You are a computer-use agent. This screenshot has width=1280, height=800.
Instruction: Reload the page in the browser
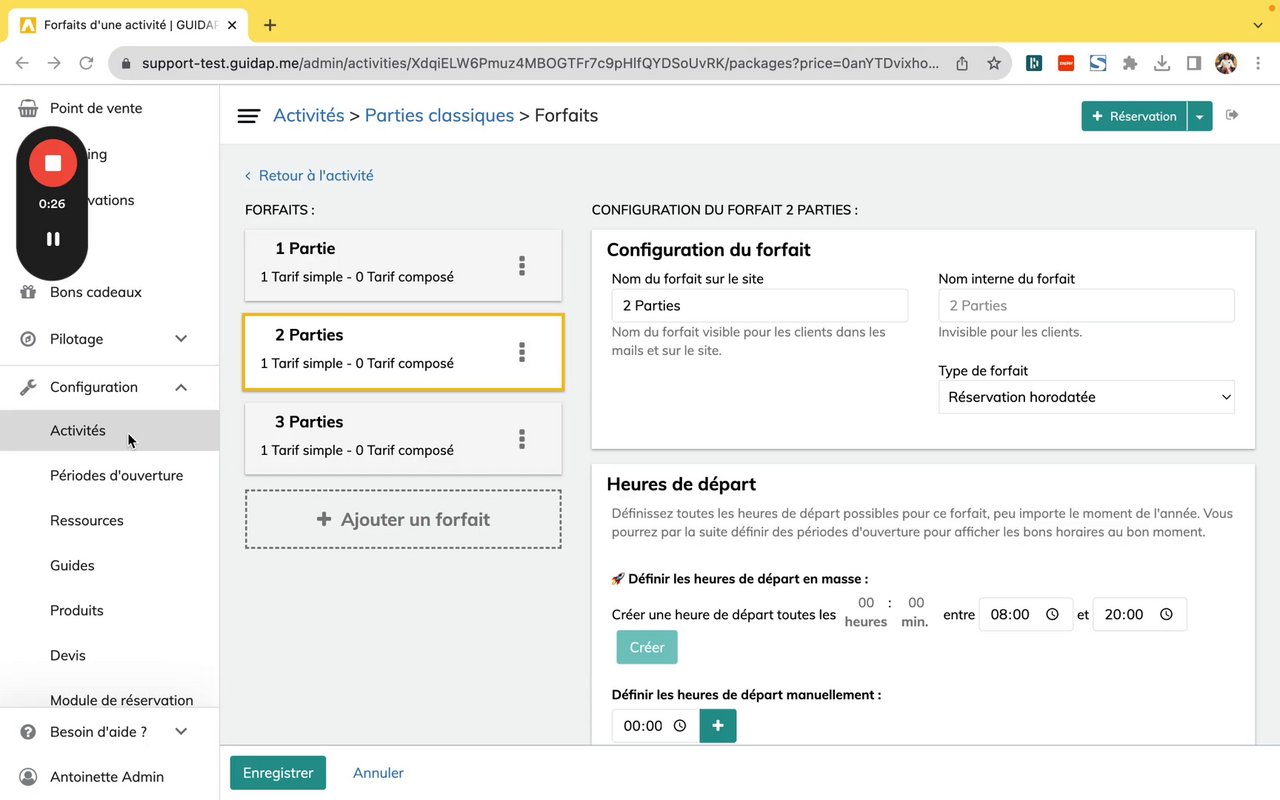pyautogui.click(x=87, y=63)
